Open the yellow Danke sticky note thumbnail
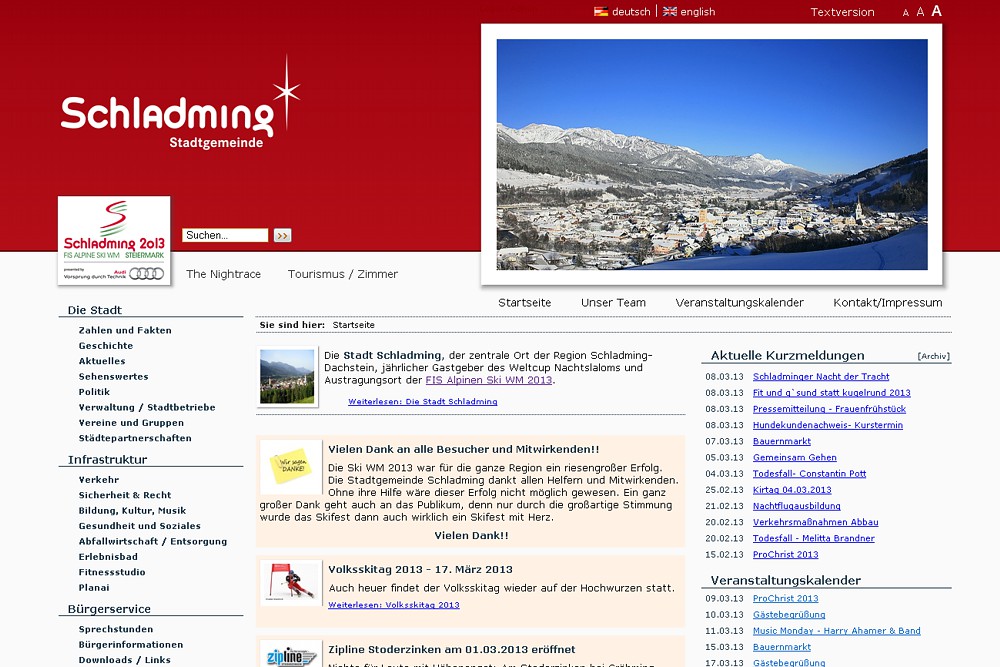 tap(290, 467)
